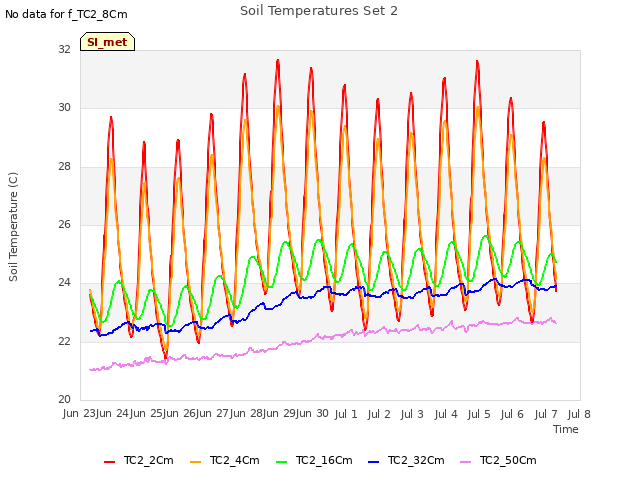Click the y-axis tick label 24
The height and width of the screenshot is (480, 640).
64,282
